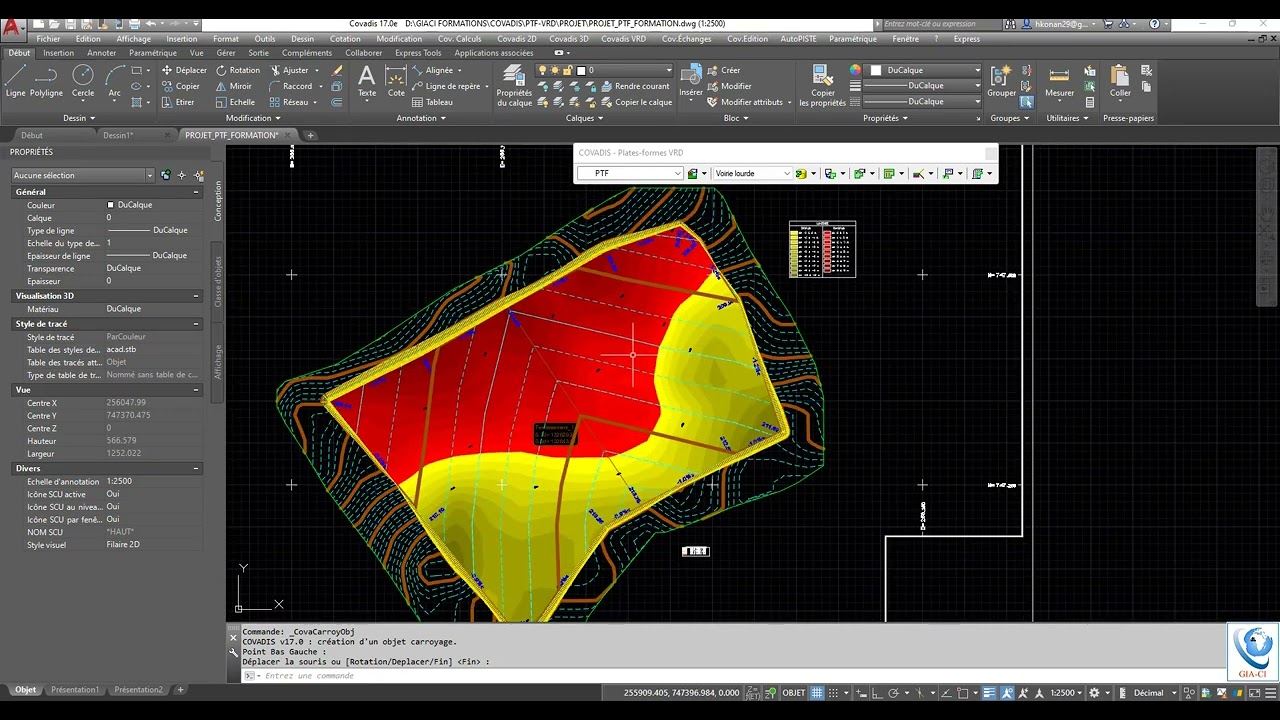This screenshot has height=720, width=1280.
Task: Insert text with the Texte tool
Action: [x=367, y=82]
